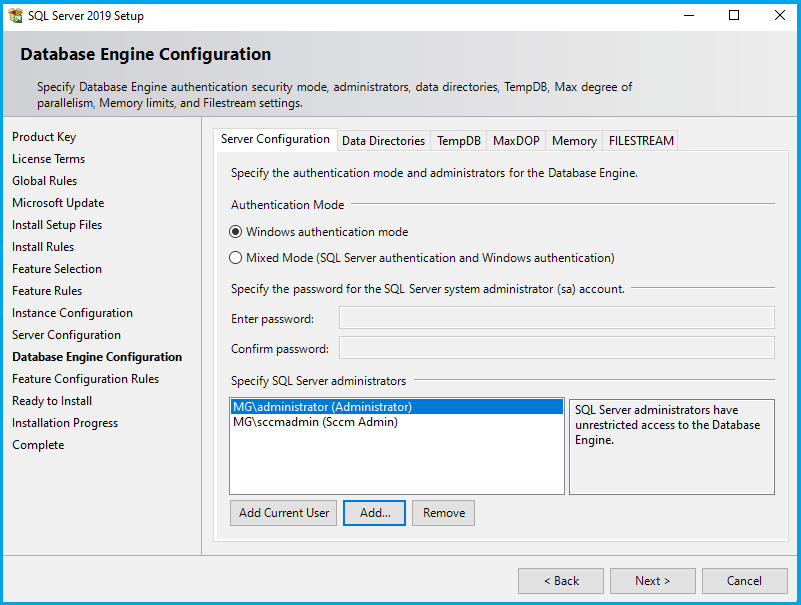Viewport: 801px width, 605px height.
Task: Click the SQL Server Setup title bar icon
Action: pyautogui.click(x=15, y=16)
